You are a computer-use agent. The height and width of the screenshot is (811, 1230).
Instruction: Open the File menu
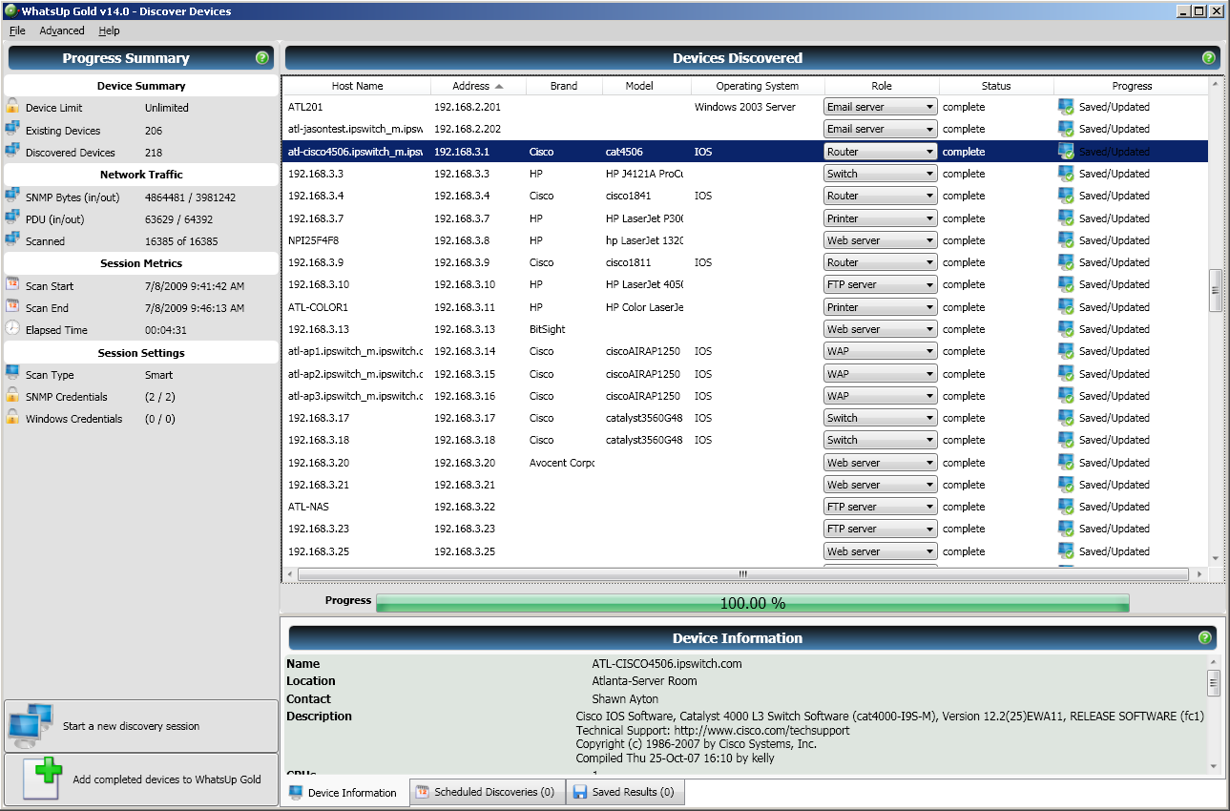[x=17, y=31]
